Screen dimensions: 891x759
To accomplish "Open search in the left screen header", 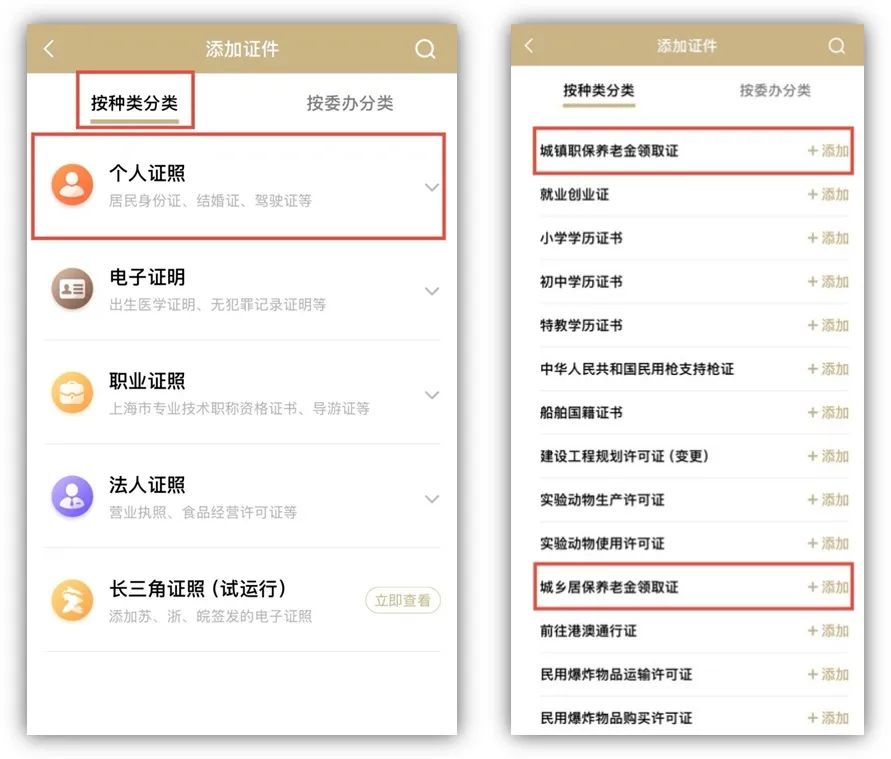I will (424, 49).
